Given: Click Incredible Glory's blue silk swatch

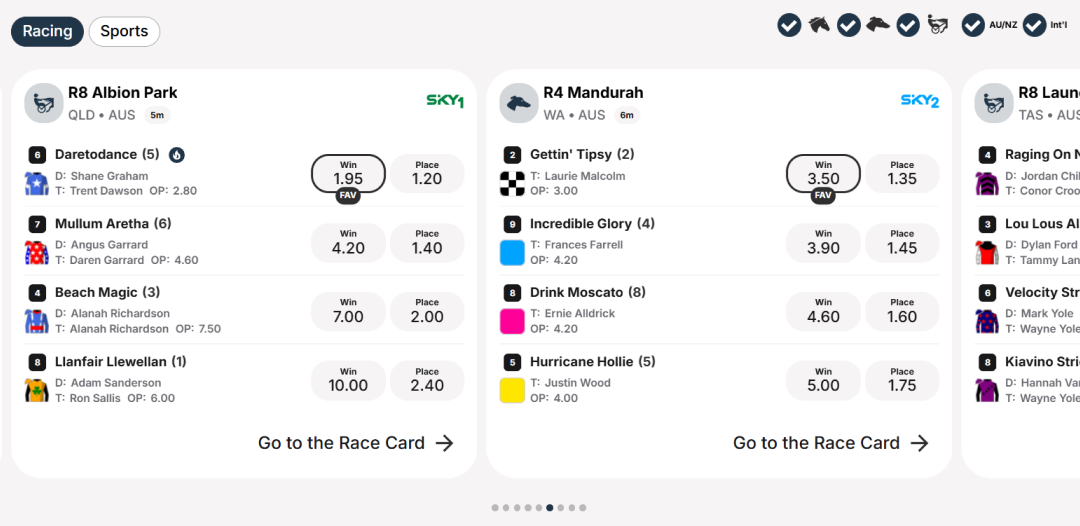Looking at the screenshot, I should coord(512,253).
